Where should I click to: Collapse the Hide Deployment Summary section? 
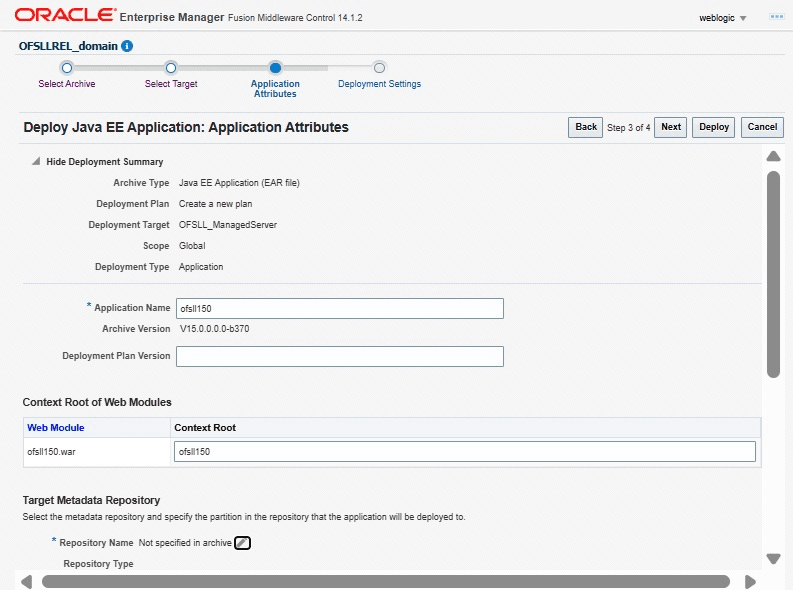coord(36,161)
